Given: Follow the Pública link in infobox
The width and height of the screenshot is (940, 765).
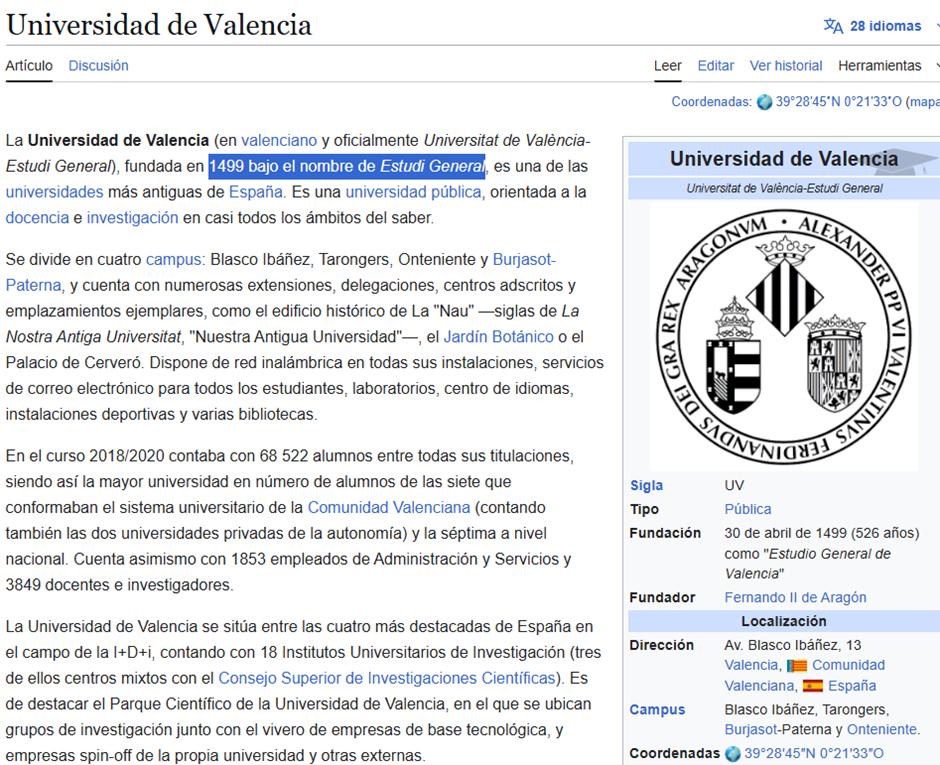Looking at the screenshot, I should point(748,510).
